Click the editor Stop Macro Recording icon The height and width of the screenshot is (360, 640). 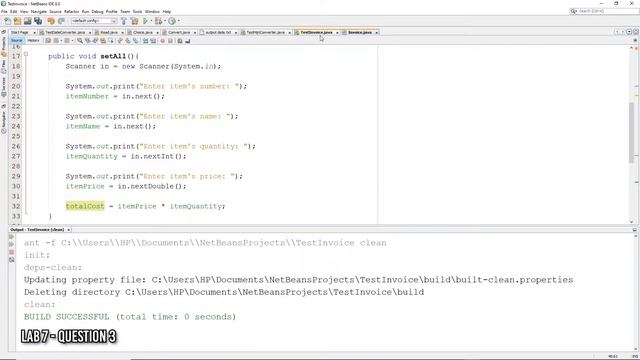click(170, 41)
